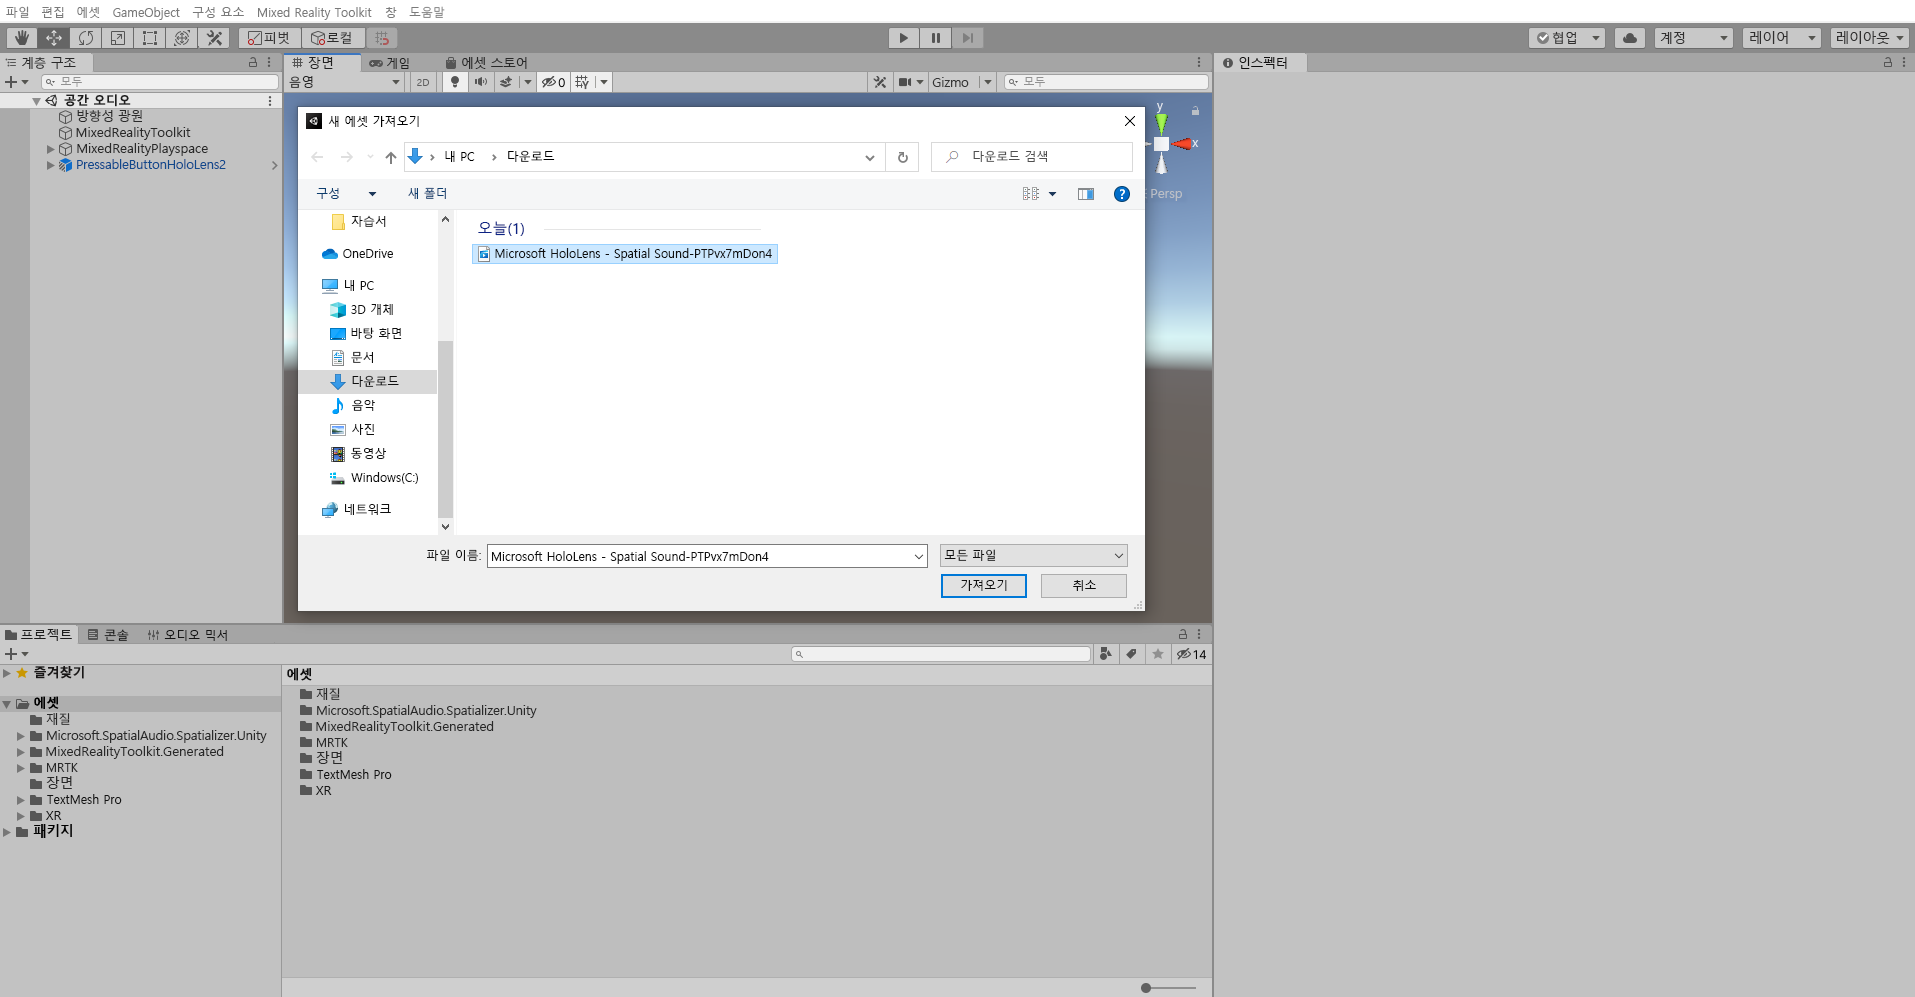The height and width of the screenshot is (997, 1915).
Task: Switch to the 에셋 스토어 tab
Action: pyautogui.click(x=487, y=63)
